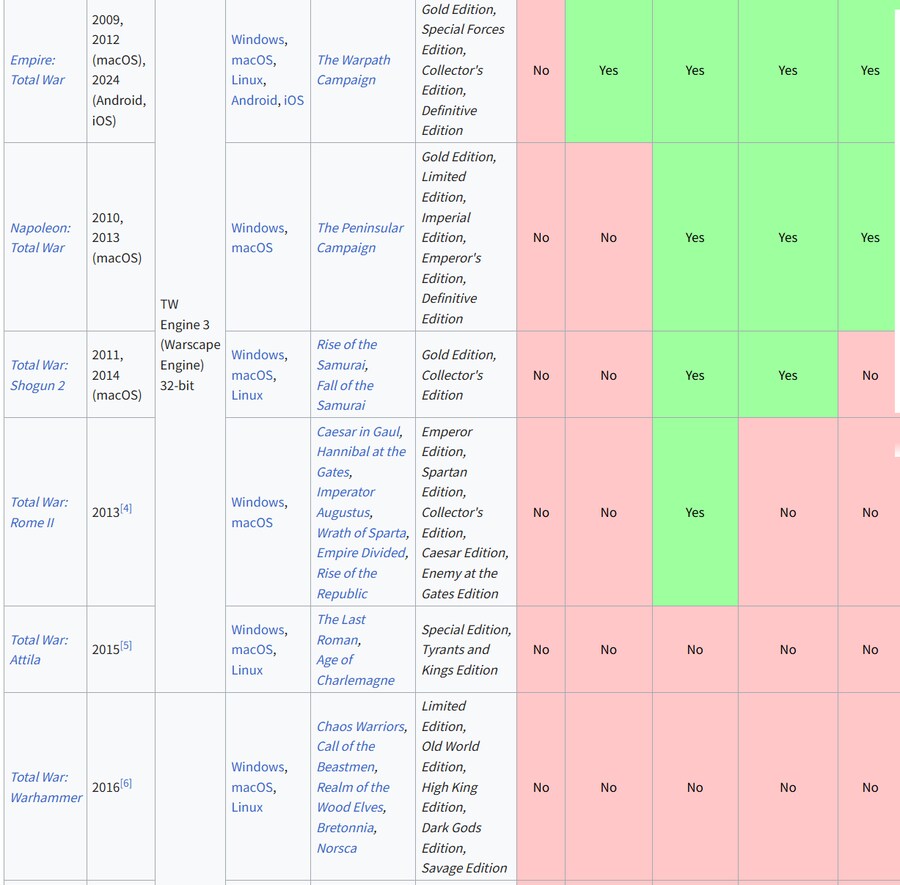The image size is (900, 885).
Task: Select 'Emperor Edition, Spartan Edition' Rome II cell
Action: point(465,512)
